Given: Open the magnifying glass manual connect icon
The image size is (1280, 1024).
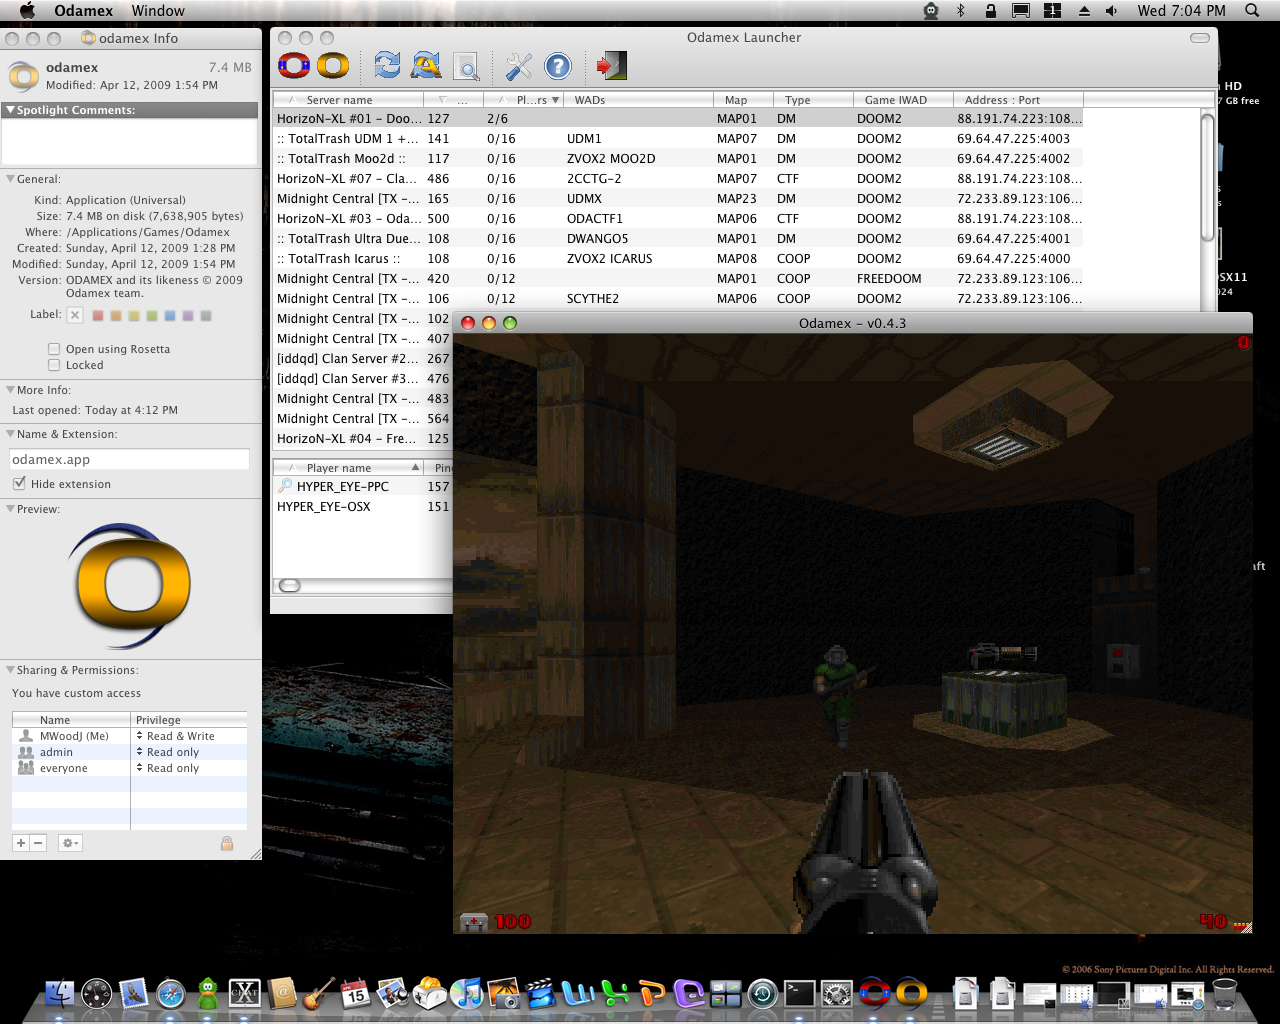Looking at the screenshot, I should point(466,67).
